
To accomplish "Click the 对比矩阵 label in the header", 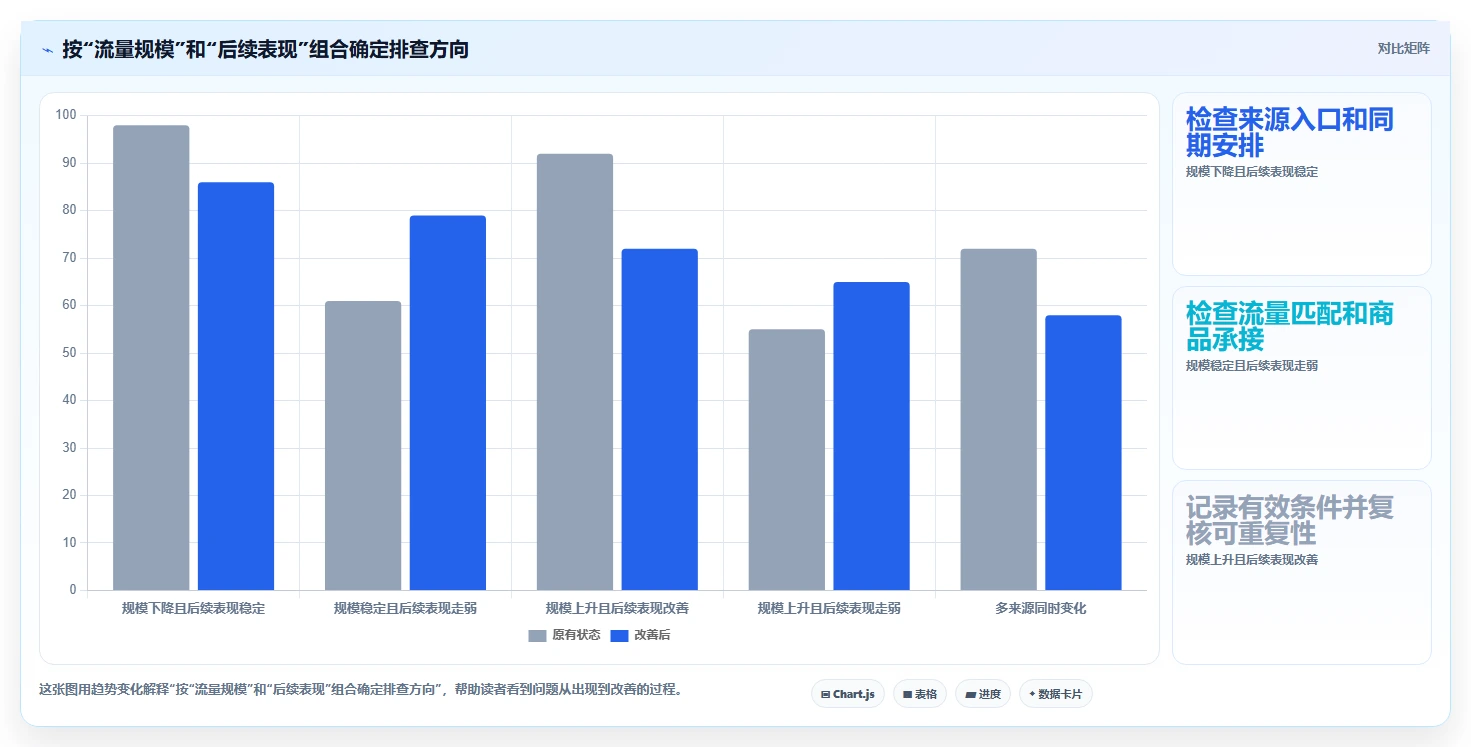I will (x=1404, y=49).
